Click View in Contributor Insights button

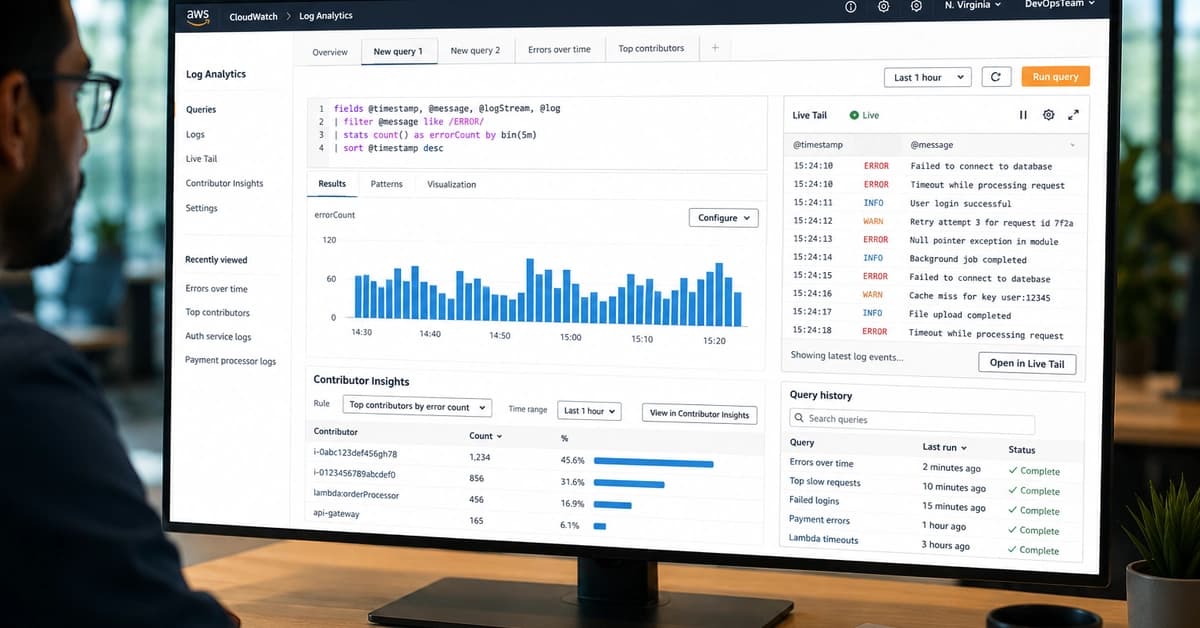[x=700, y=414]
